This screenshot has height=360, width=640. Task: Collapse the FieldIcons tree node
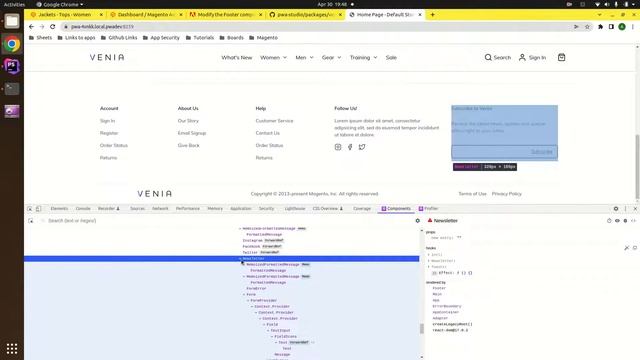(272, 336)
